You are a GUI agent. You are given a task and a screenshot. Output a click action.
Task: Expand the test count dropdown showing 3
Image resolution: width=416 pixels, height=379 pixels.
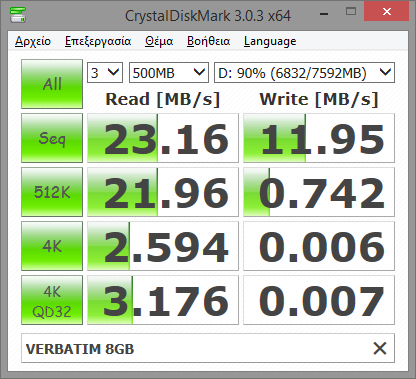(x=105, y=72)
